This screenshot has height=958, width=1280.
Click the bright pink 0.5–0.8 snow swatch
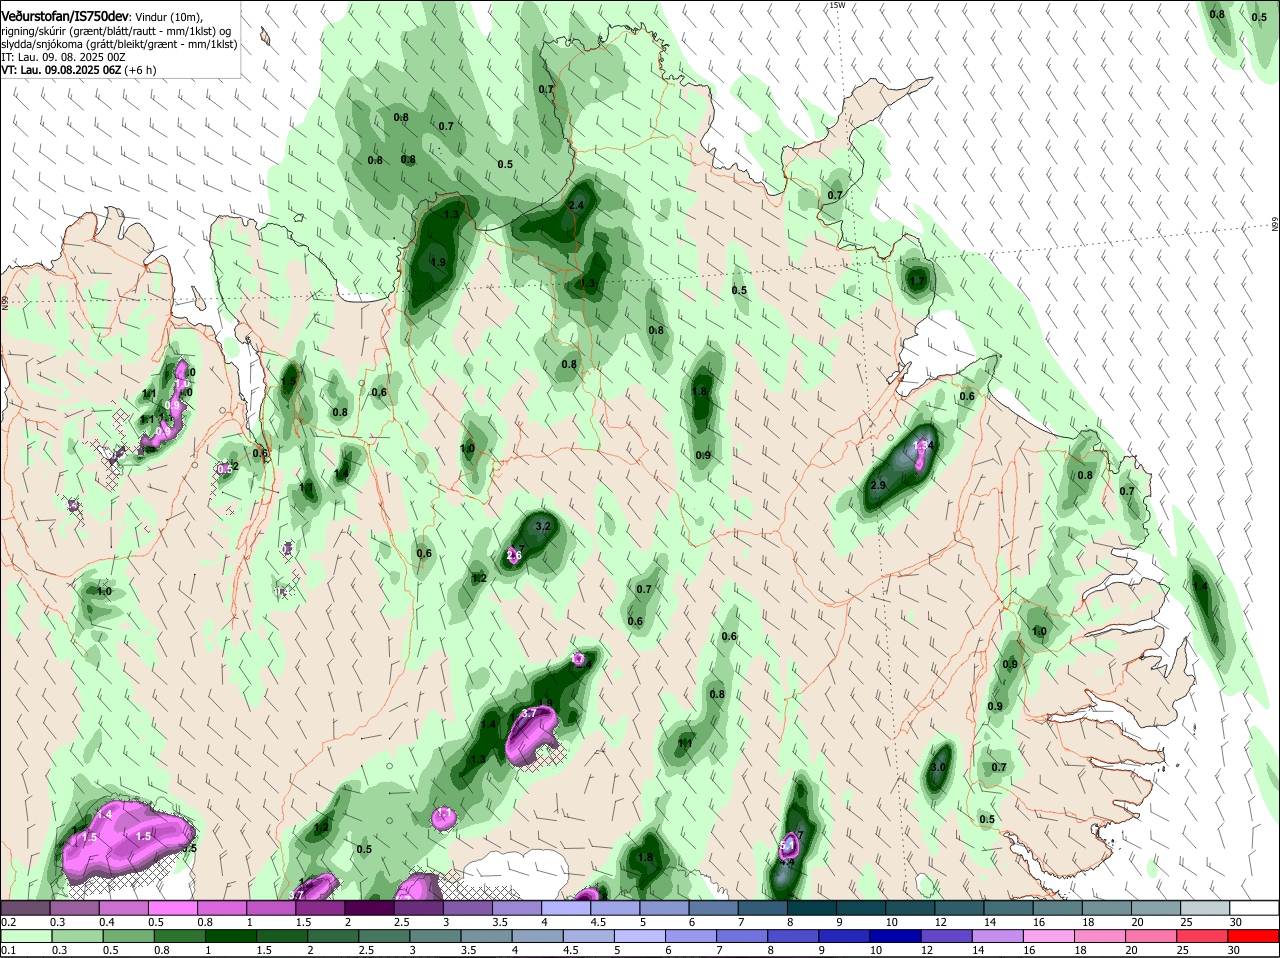click(173, 907)
